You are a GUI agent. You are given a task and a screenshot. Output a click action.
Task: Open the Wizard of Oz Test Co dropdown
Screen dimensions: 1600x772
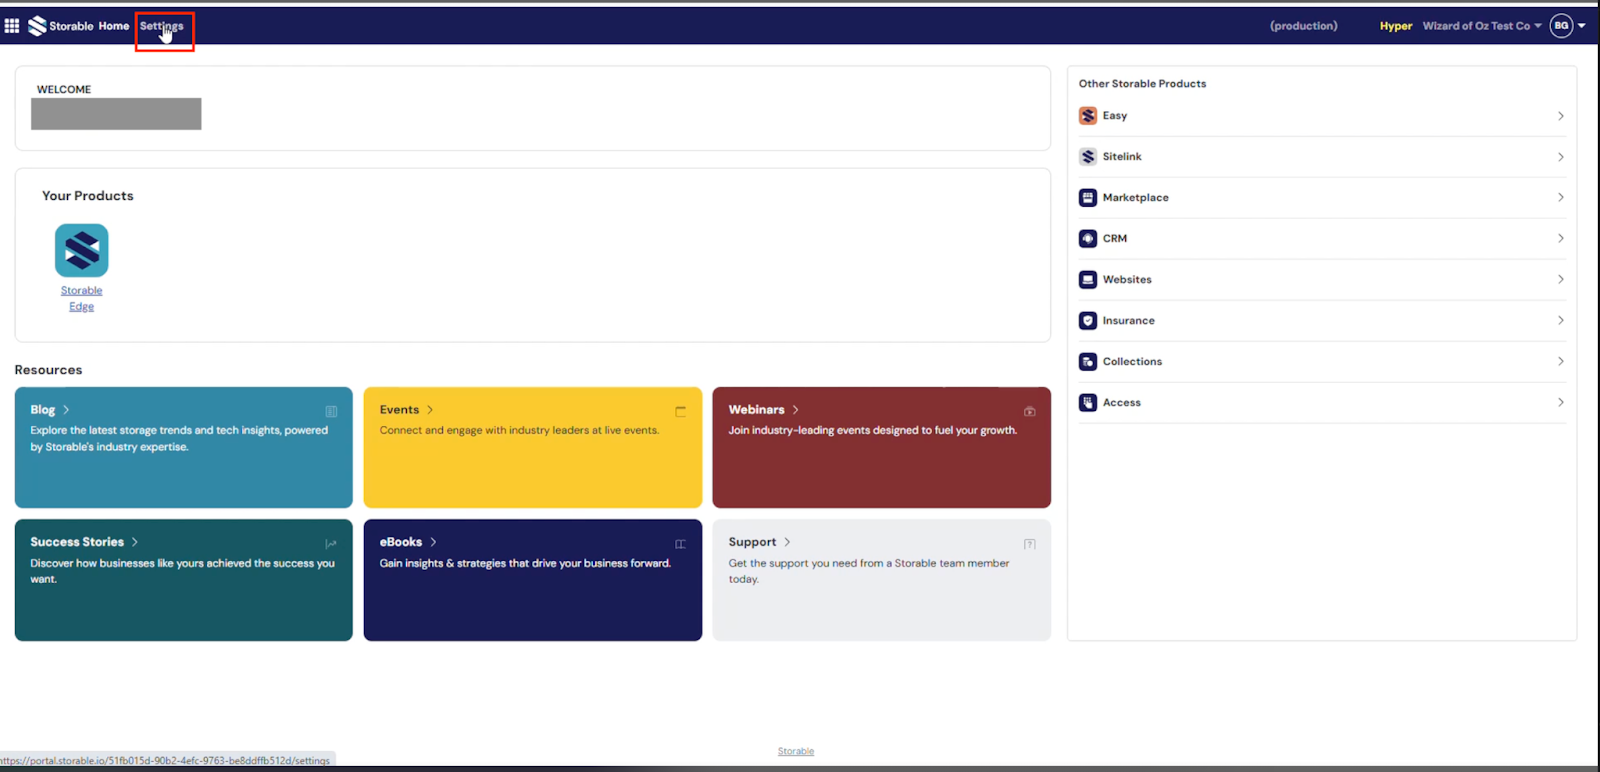[1482, 26]
